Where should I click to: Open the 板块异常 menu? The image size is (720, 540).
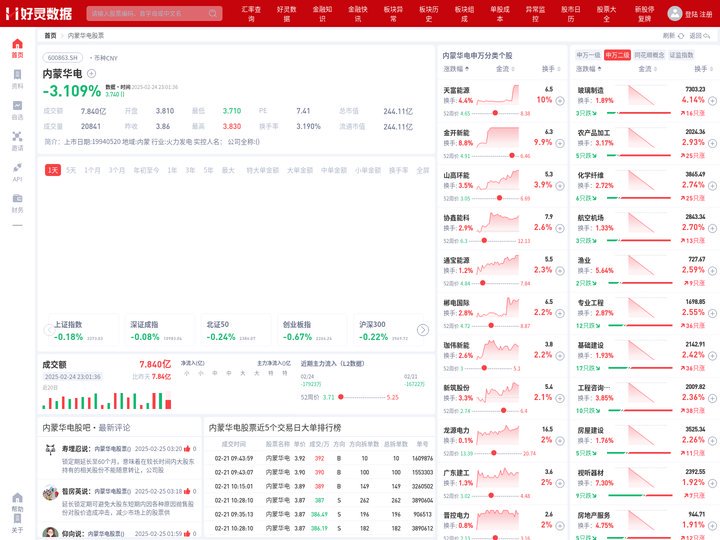point(394,14)
